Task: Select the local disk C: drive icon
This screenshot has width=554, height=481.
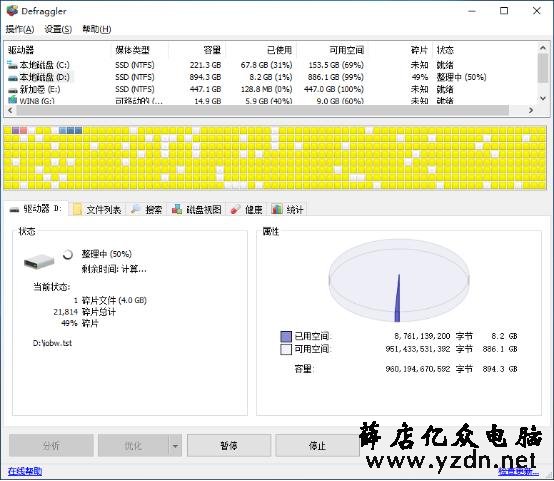Action: pyautogui.click(x=12, y=65)
